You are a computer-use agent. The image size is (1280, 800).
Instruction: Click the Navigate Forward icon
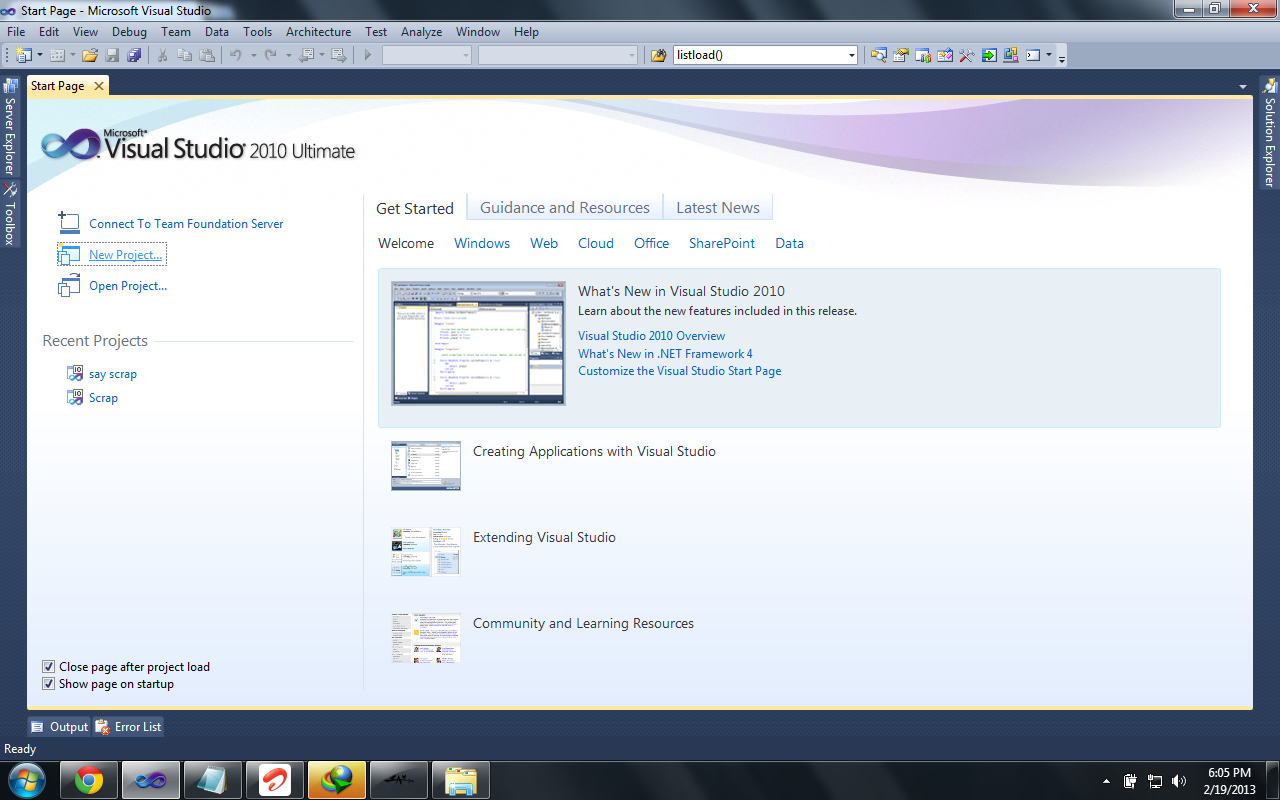pos(340,55)
